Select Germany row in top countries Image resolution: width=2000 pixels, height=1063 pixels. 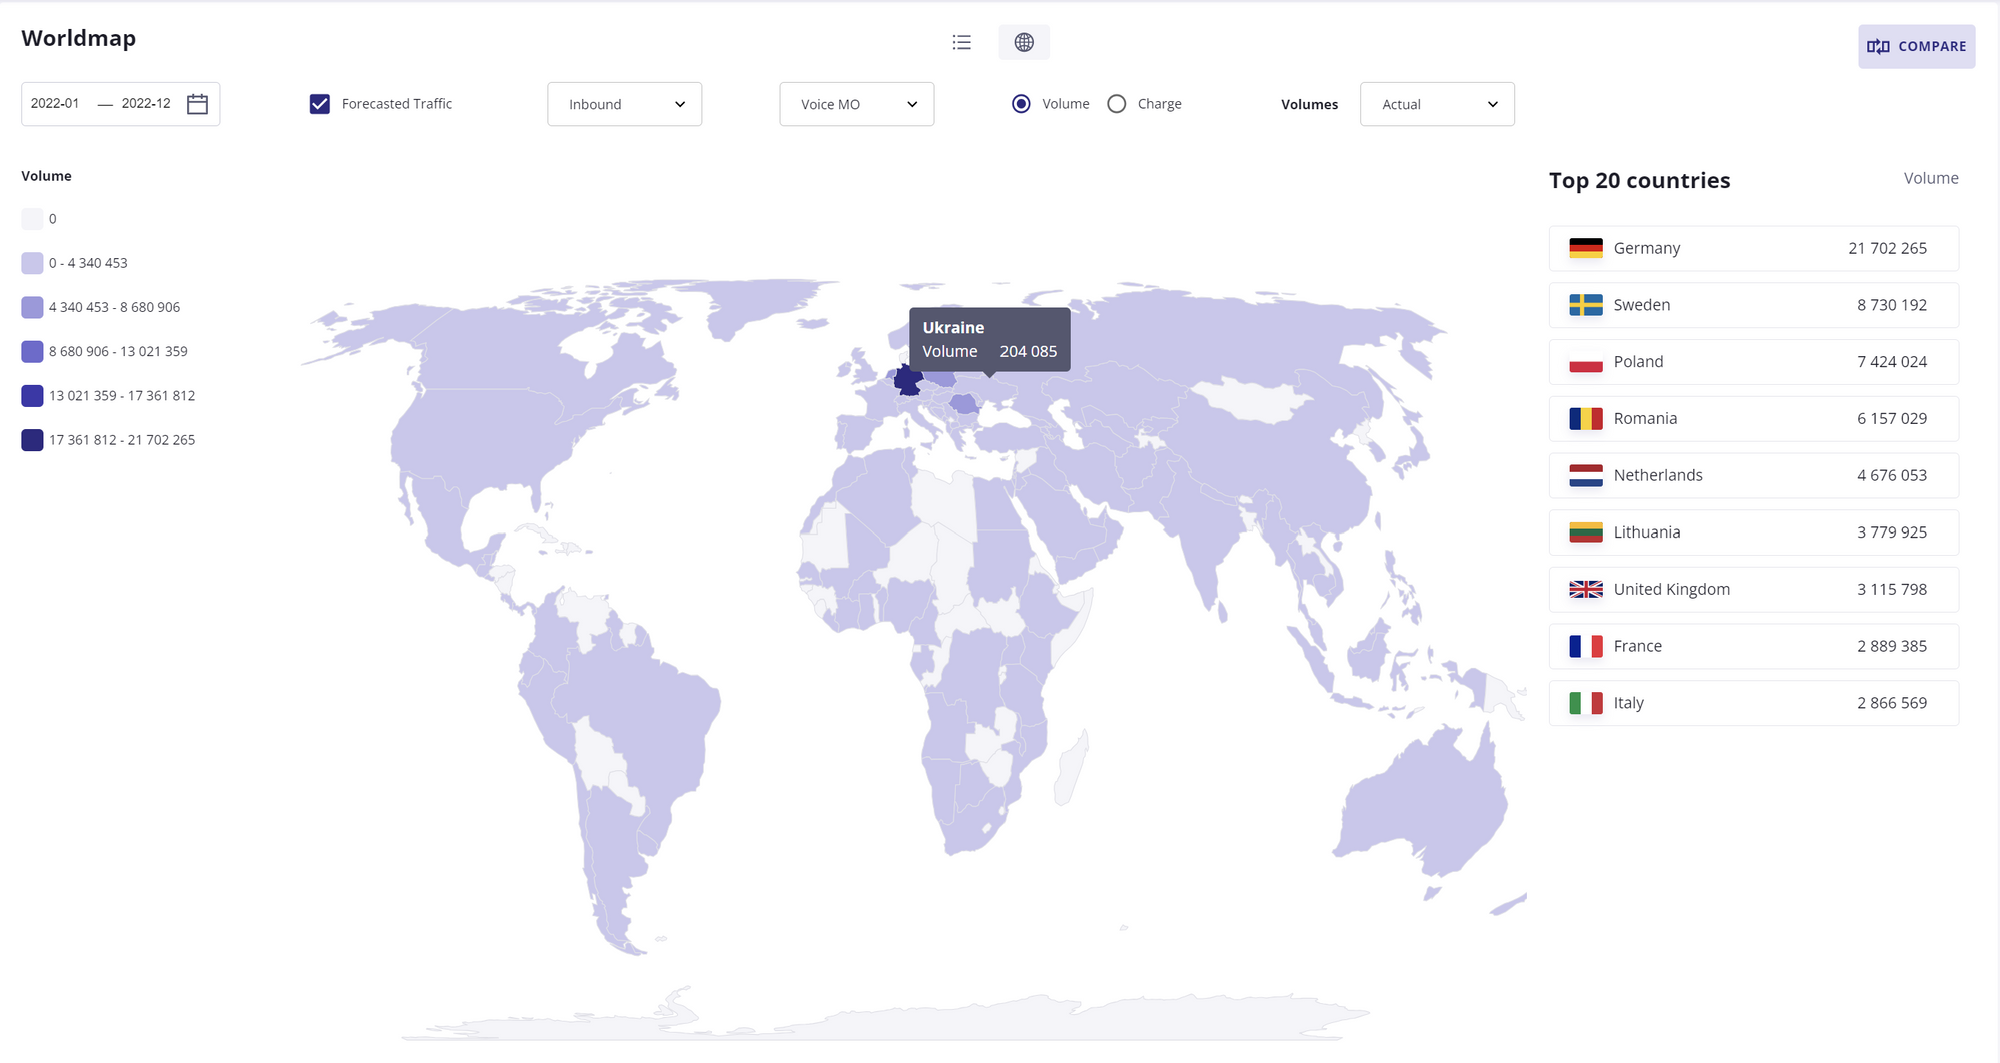1754,248
